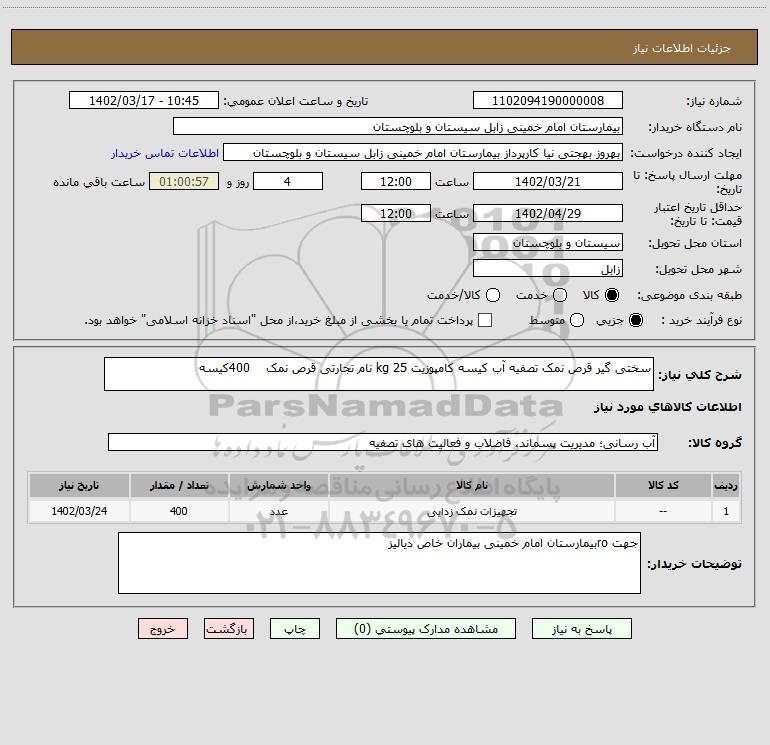
Task: Click the توضیحات خریدار text area
Action: [379, 563]
